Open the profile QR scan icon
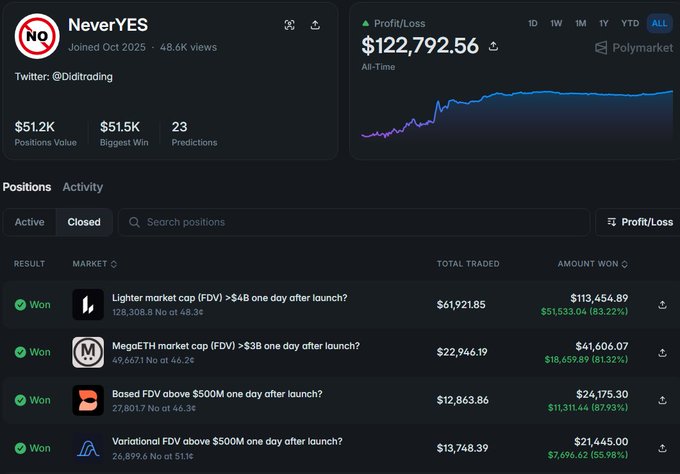 pos(289,25)
